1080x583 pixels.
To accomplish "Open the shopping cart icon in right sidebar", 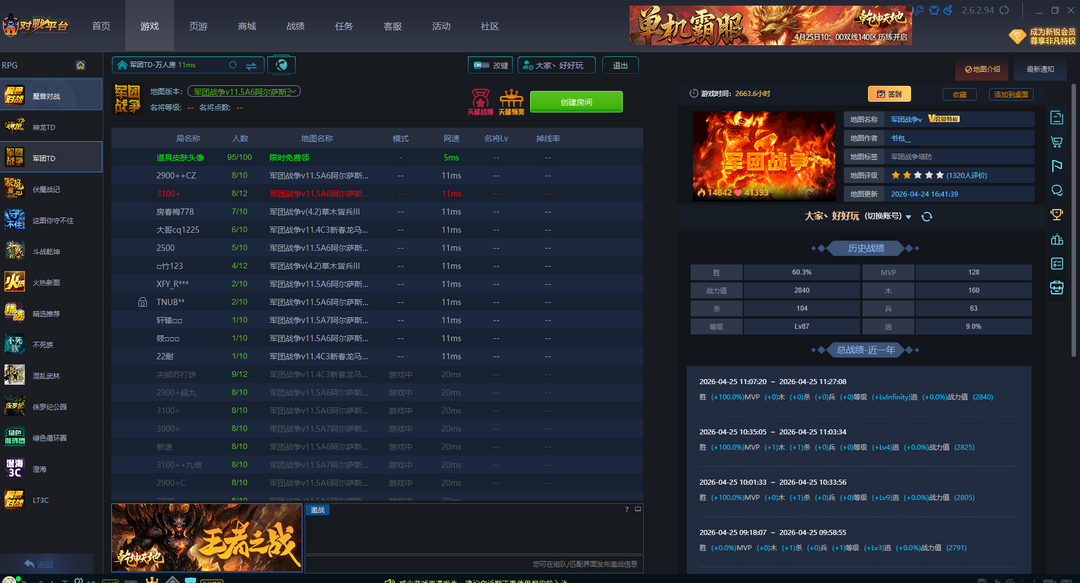I will (x=1057, y=142).
